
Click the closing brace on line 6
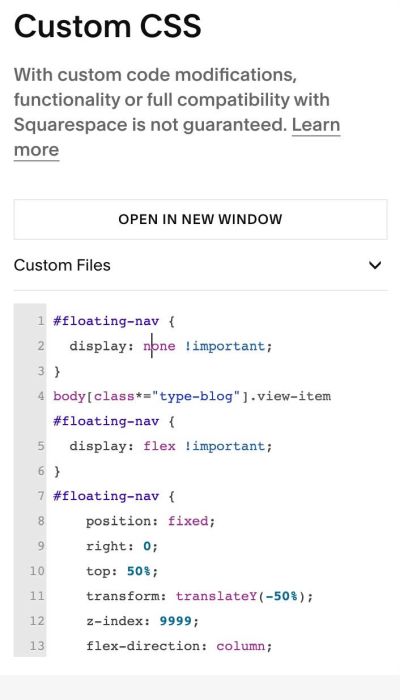57,471
